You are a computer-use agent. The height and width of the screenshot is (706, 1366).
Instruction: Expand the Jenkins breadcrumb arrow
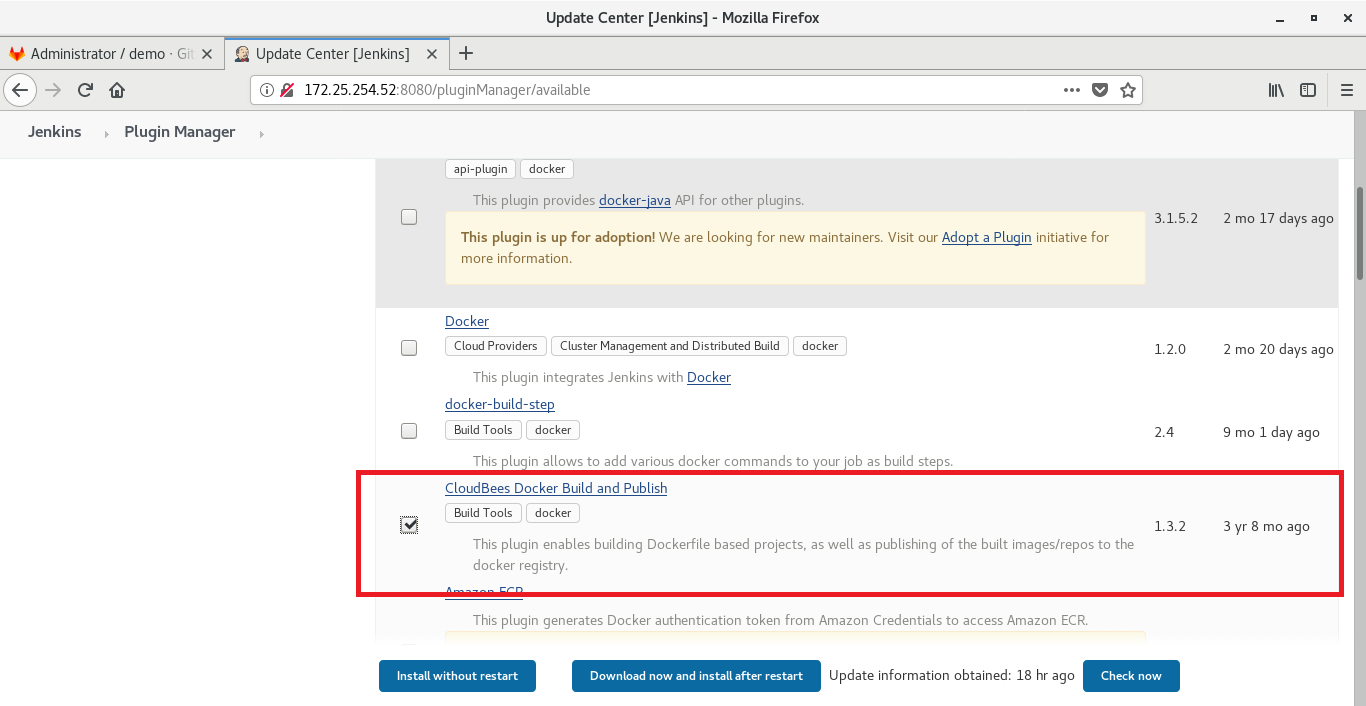[107, 133]
